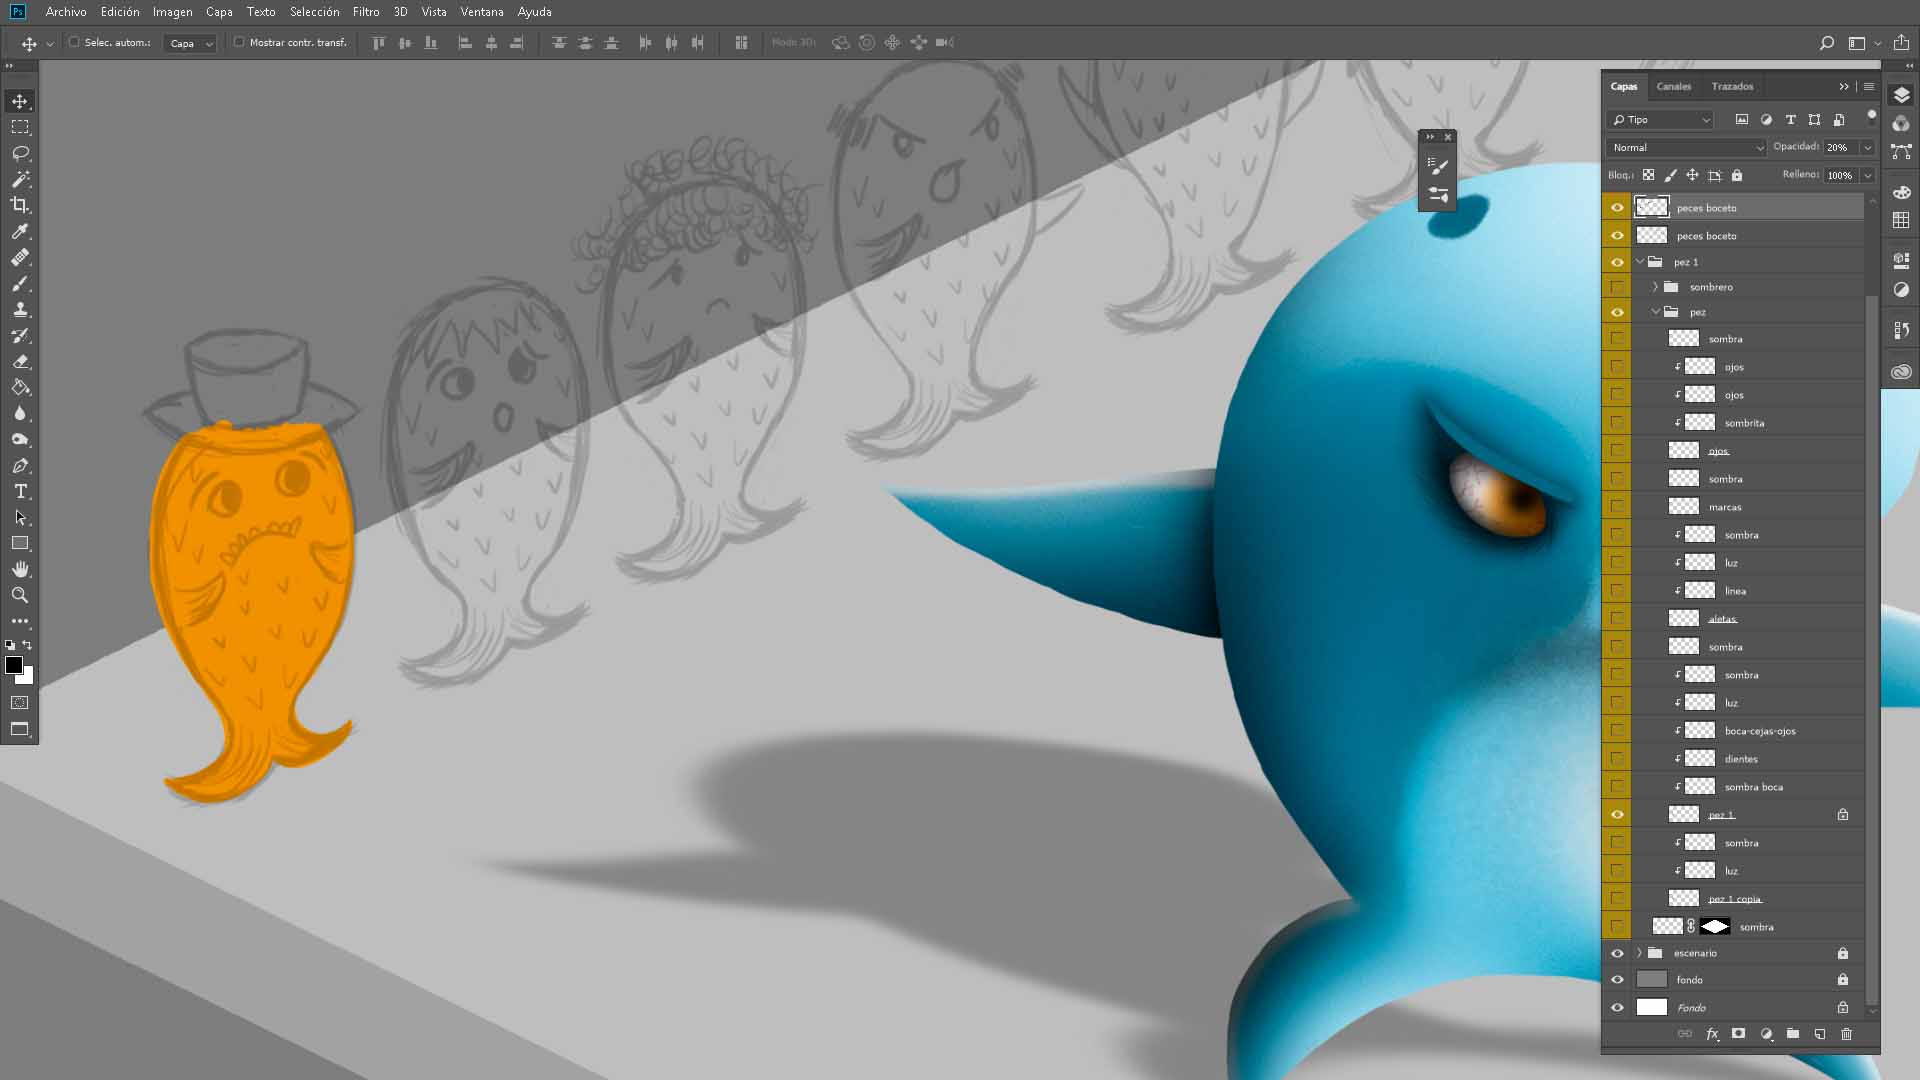The width and height of the screenshot is (1920, 1080).
Task: Expand the sombrero layer group
Action: click(x=1655, y=287)
